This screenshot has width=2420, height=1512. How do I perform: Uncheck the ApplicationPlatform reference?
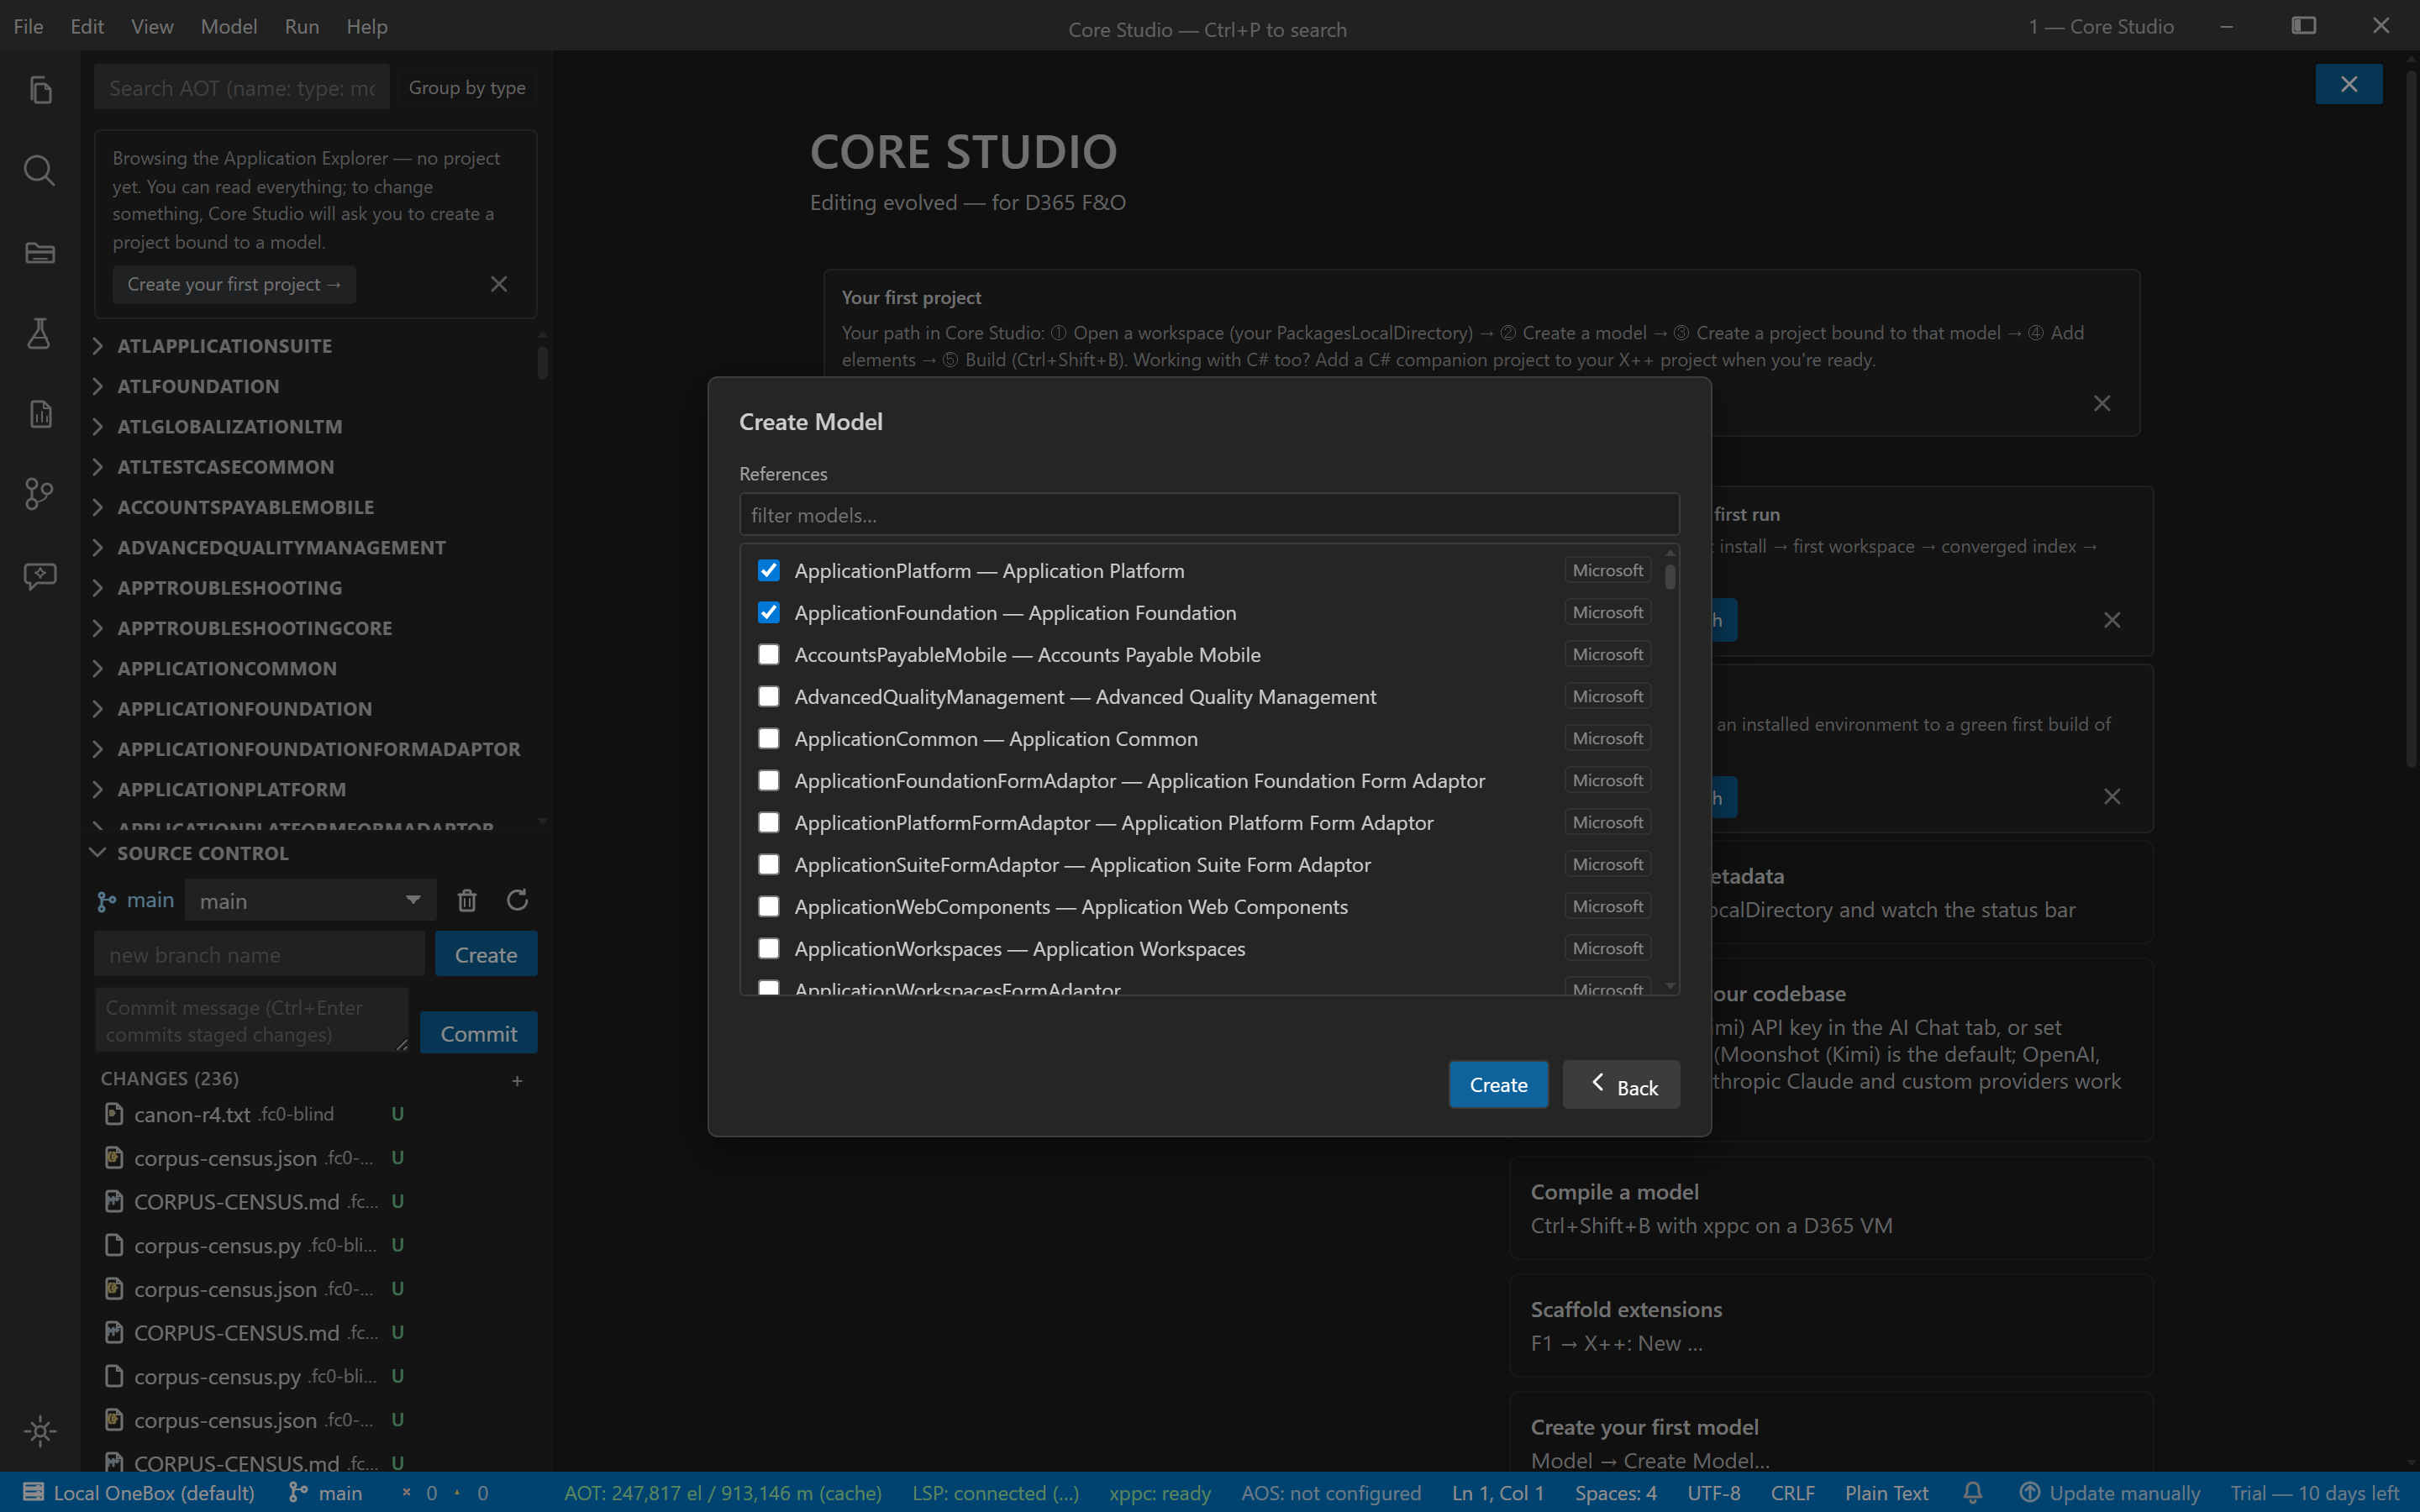tap(768, 570)
